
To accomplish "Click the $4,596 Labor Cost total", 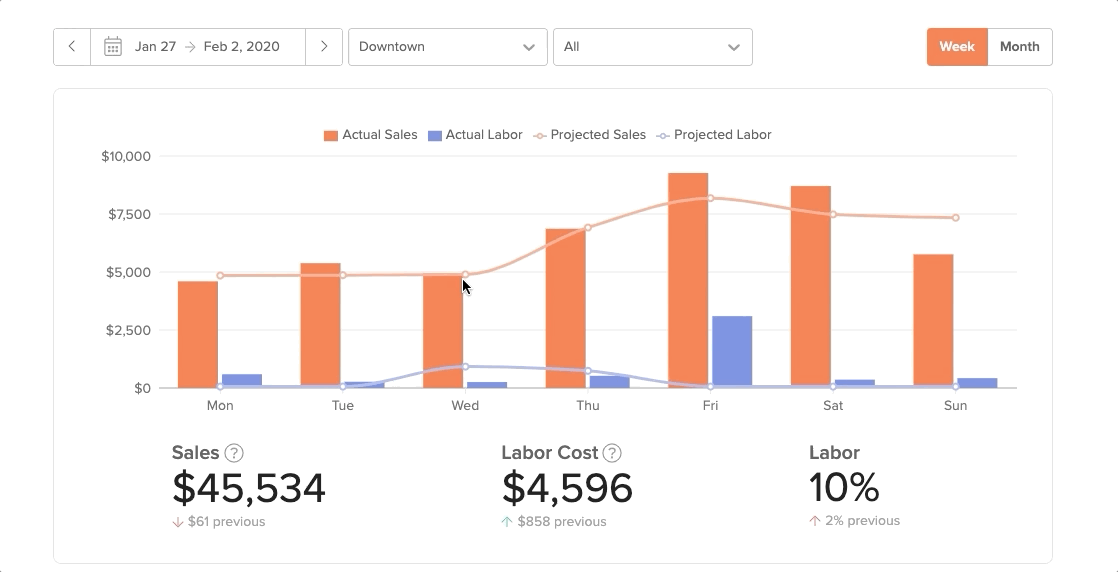I will pyautogui.click(x=567, y=488).
